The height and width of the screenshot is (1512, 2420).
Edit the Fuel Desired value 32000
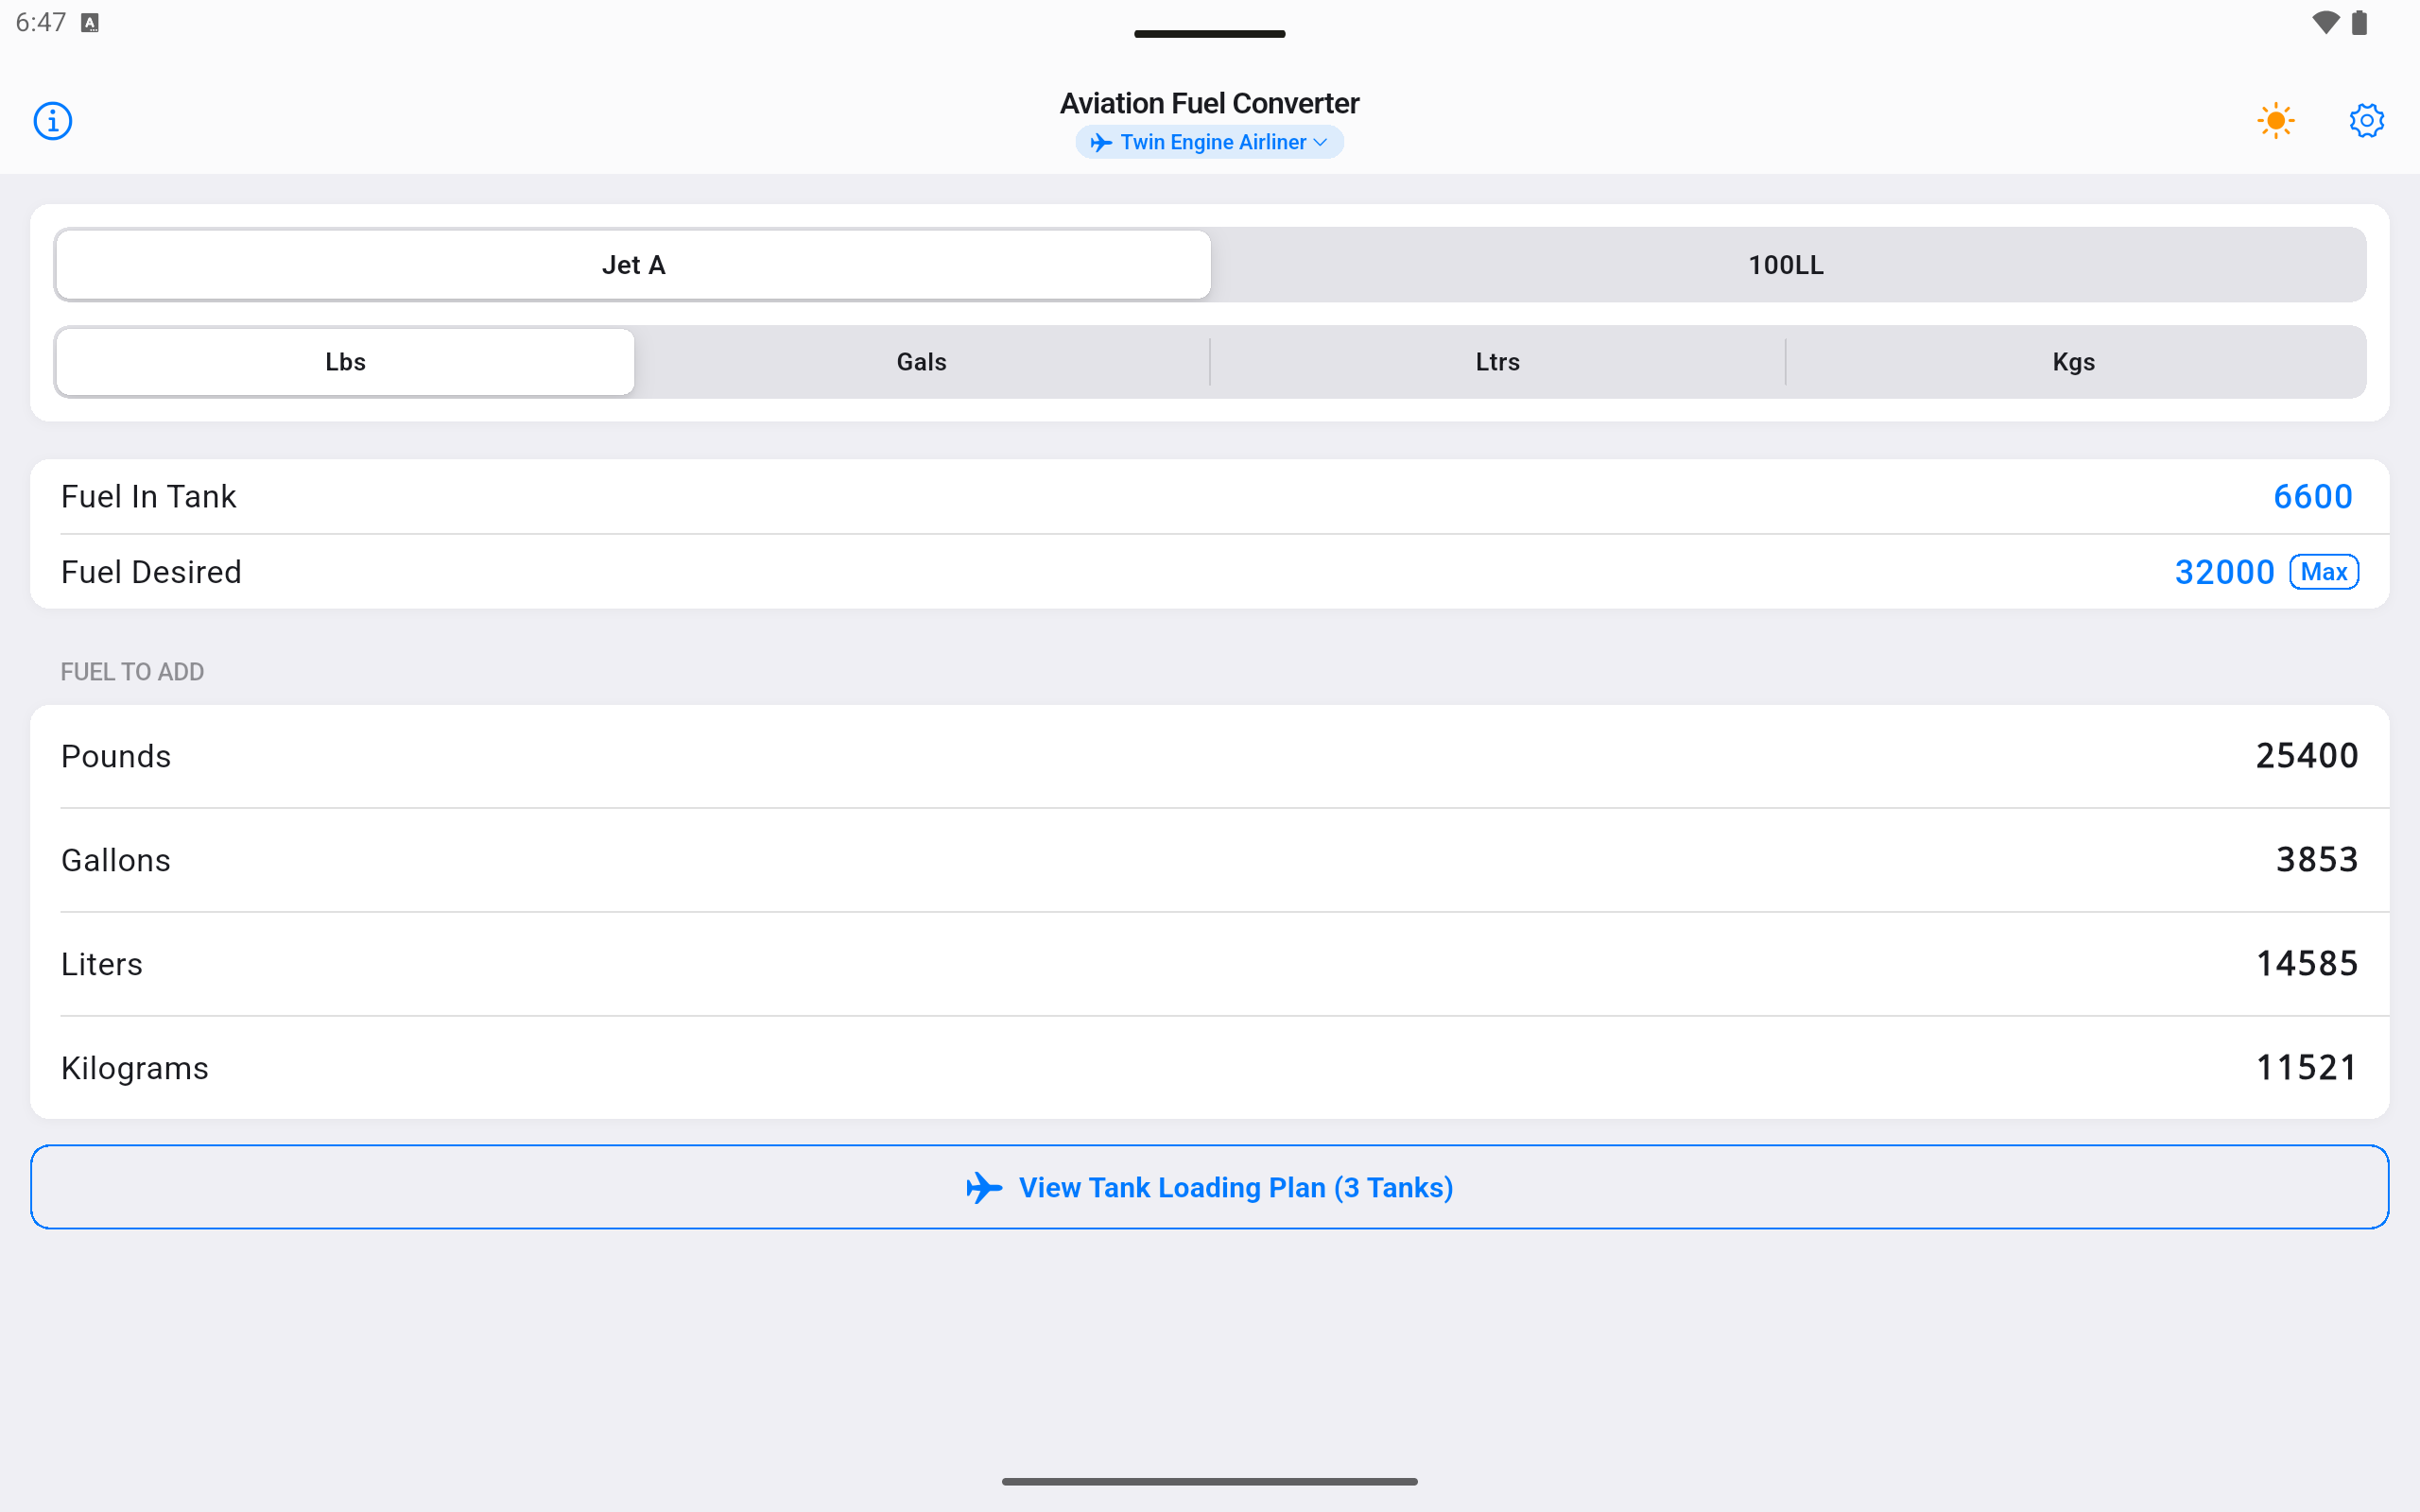[2224, 572]
